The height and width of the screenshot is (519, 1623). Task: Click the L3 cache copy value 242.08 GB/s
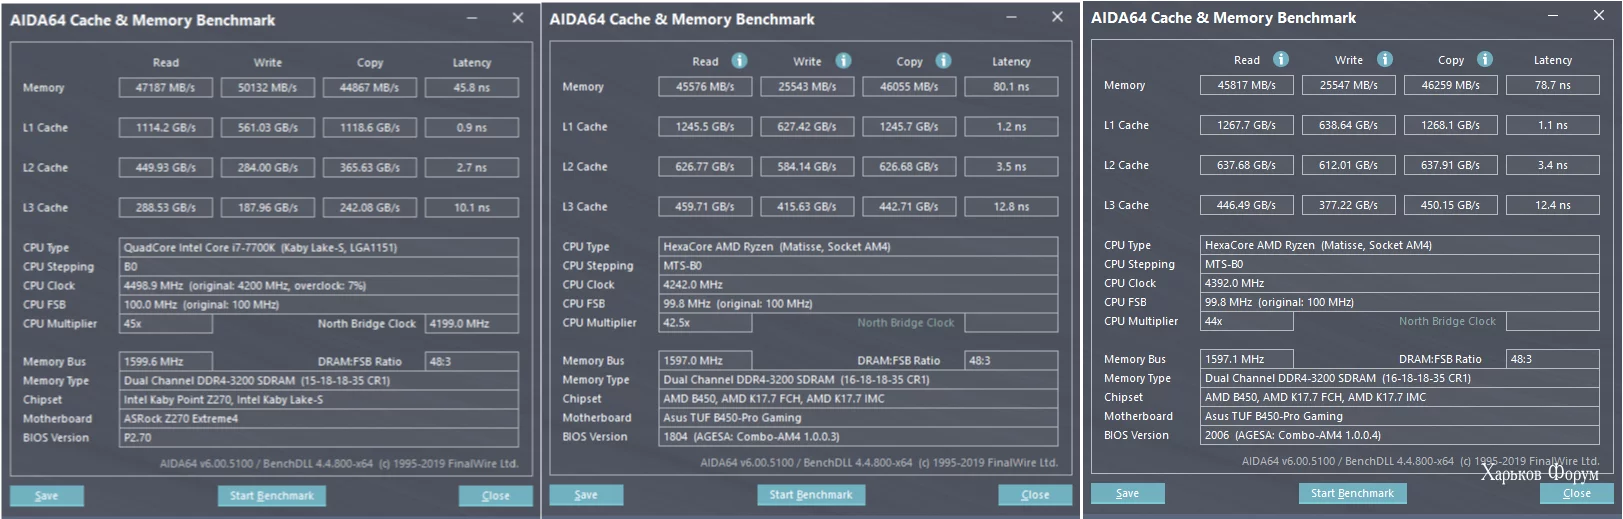(x=370, y=208)
